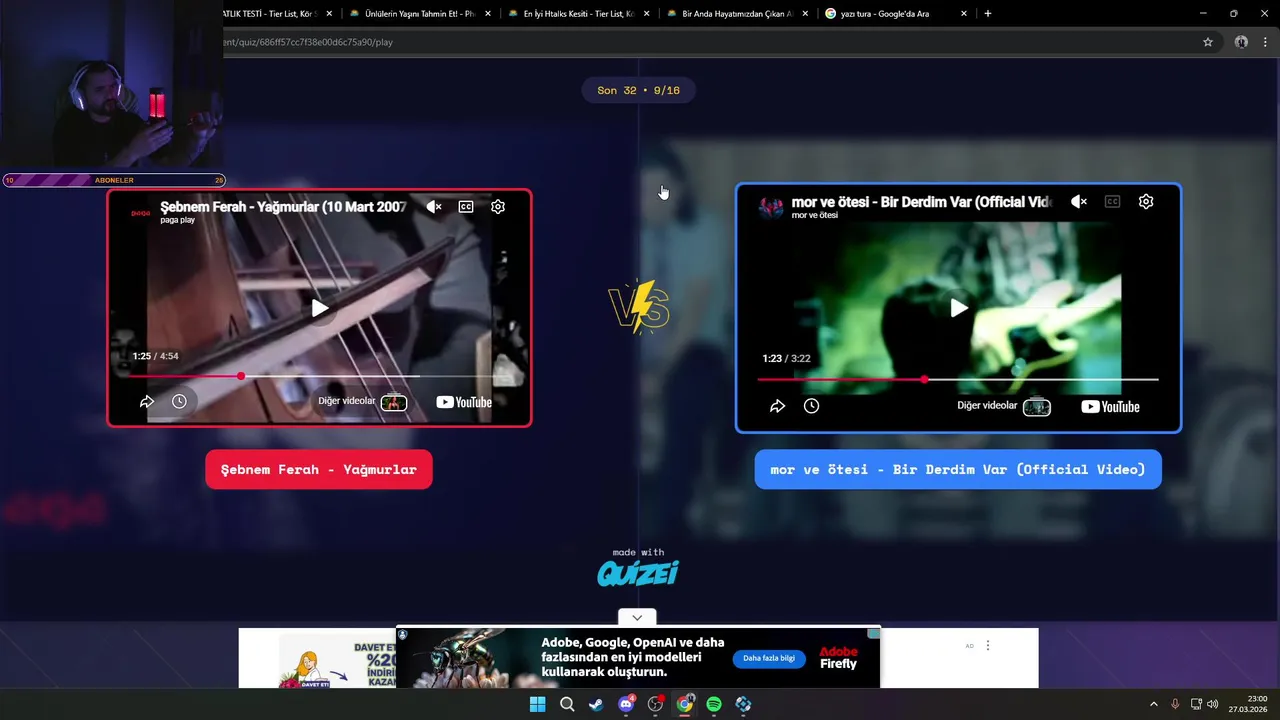
Task: Open the blue diamond taskbar app
Action: [743, 704]
